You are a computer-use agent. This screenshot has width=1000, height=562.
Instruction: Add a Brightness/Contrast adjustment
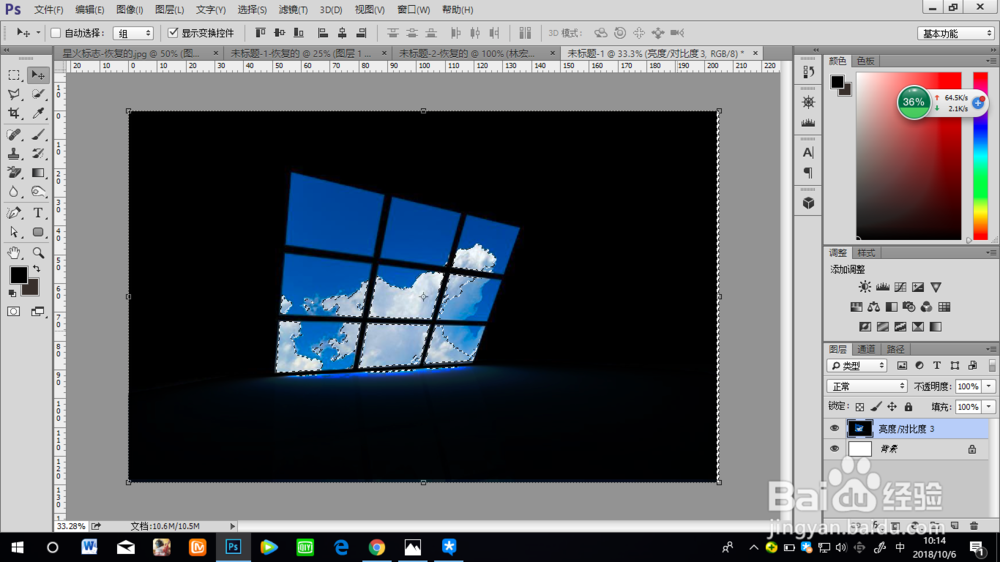865,287
